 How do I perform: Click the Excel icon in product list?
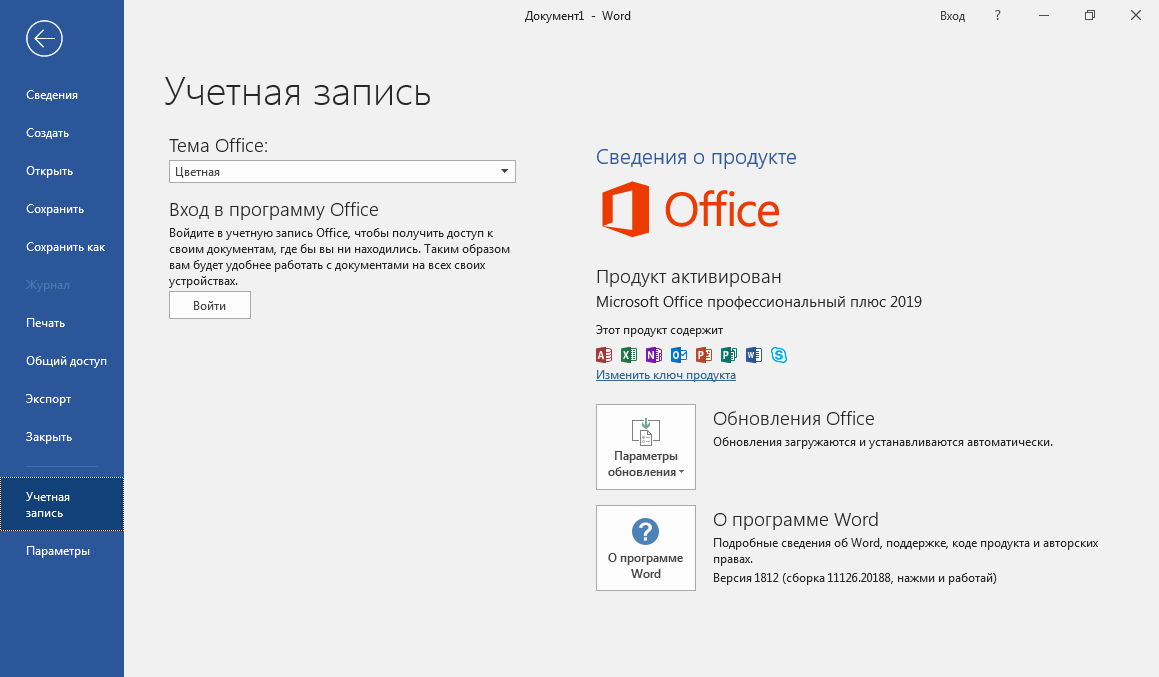pos(629,355)
